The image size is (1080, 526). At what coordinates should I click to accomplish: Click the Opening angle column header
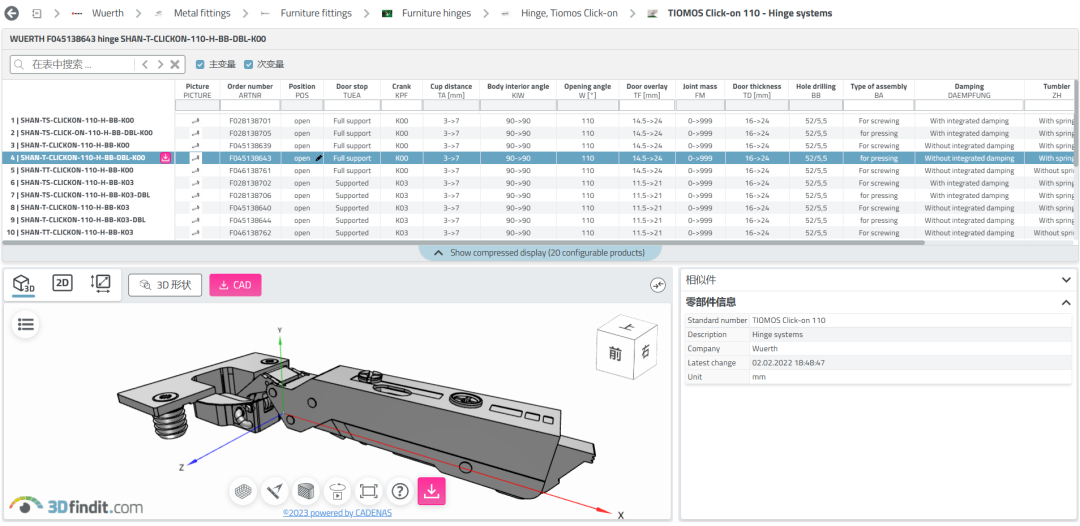coord(587,90)
